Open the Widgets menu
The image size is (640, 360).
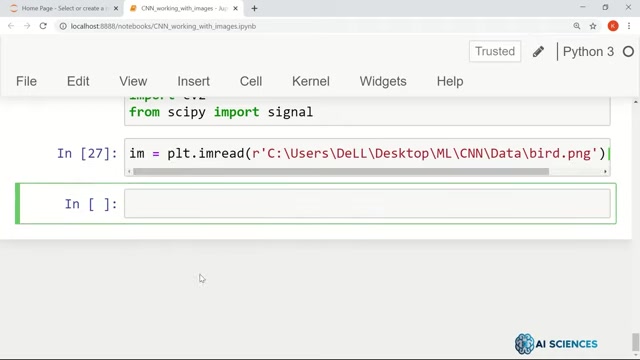[x=383, y=81]
